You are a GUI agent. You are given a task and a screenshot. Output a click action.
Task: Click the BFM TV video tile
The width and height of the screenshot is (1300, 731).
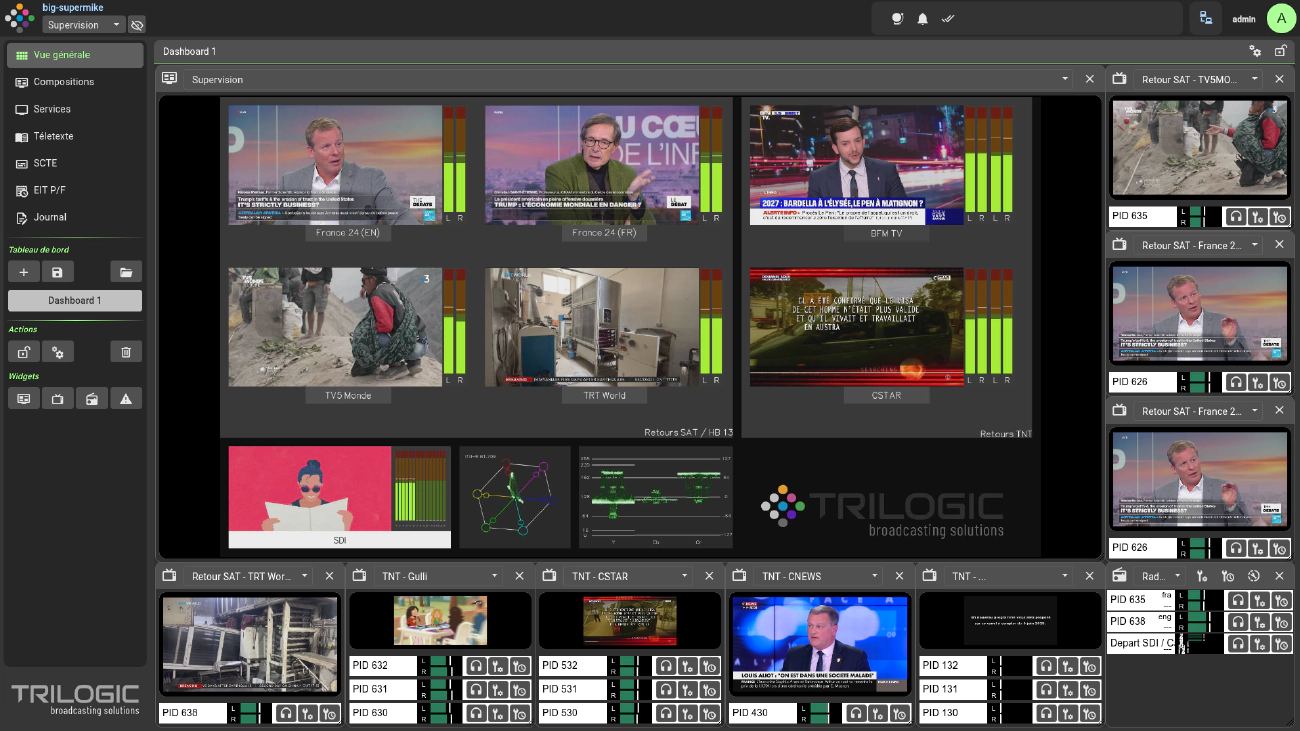[857, 165]
